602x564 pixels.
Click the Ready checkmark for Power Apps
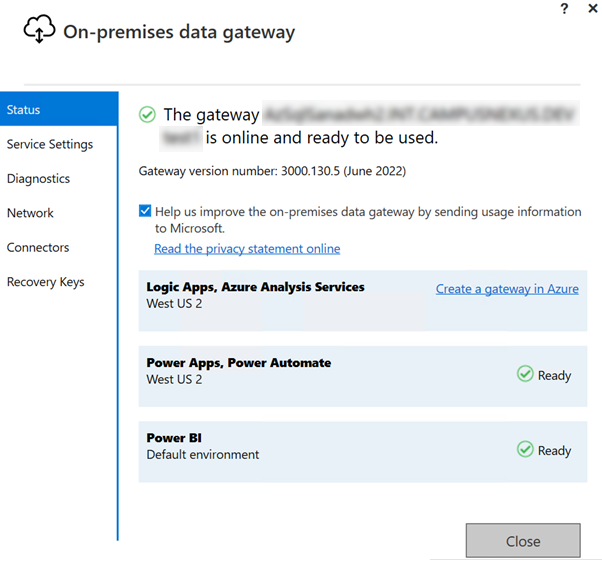pos(525,374)
